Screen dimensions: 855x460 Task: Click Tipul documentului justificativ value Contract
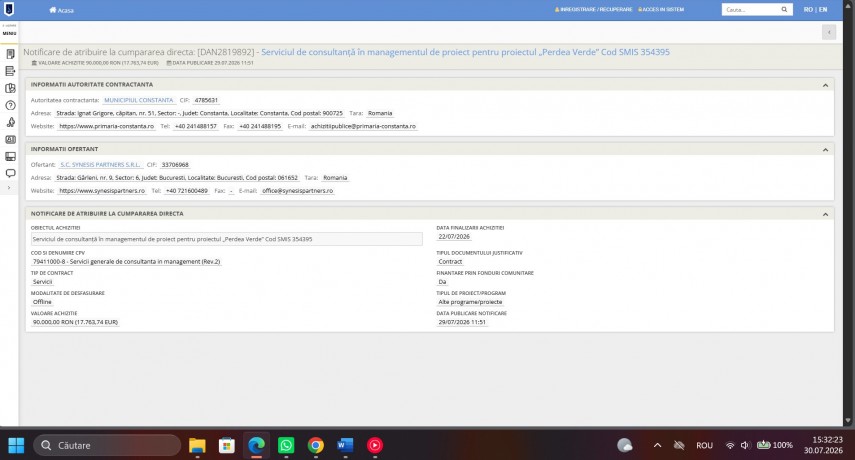(450, 262)
